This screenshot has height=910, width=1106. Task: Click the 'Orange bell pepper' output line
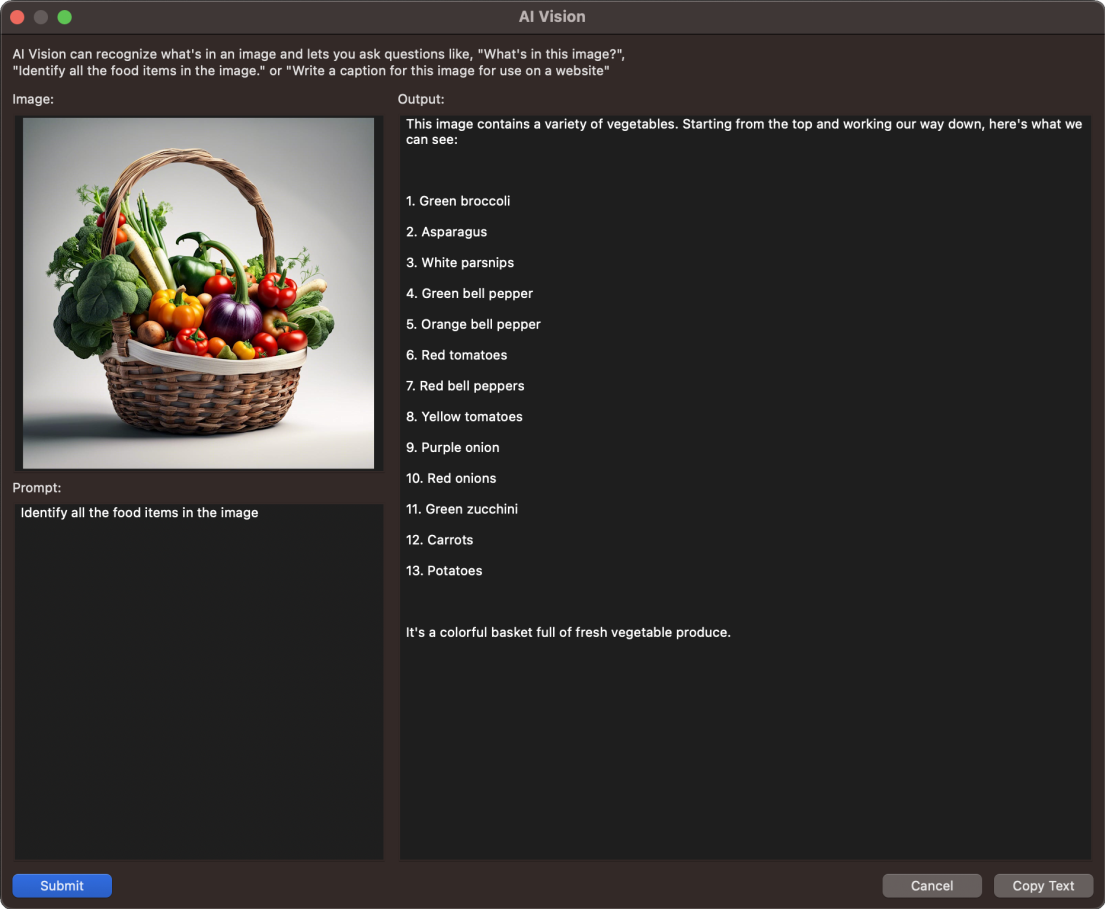click(x=473, y=324)
